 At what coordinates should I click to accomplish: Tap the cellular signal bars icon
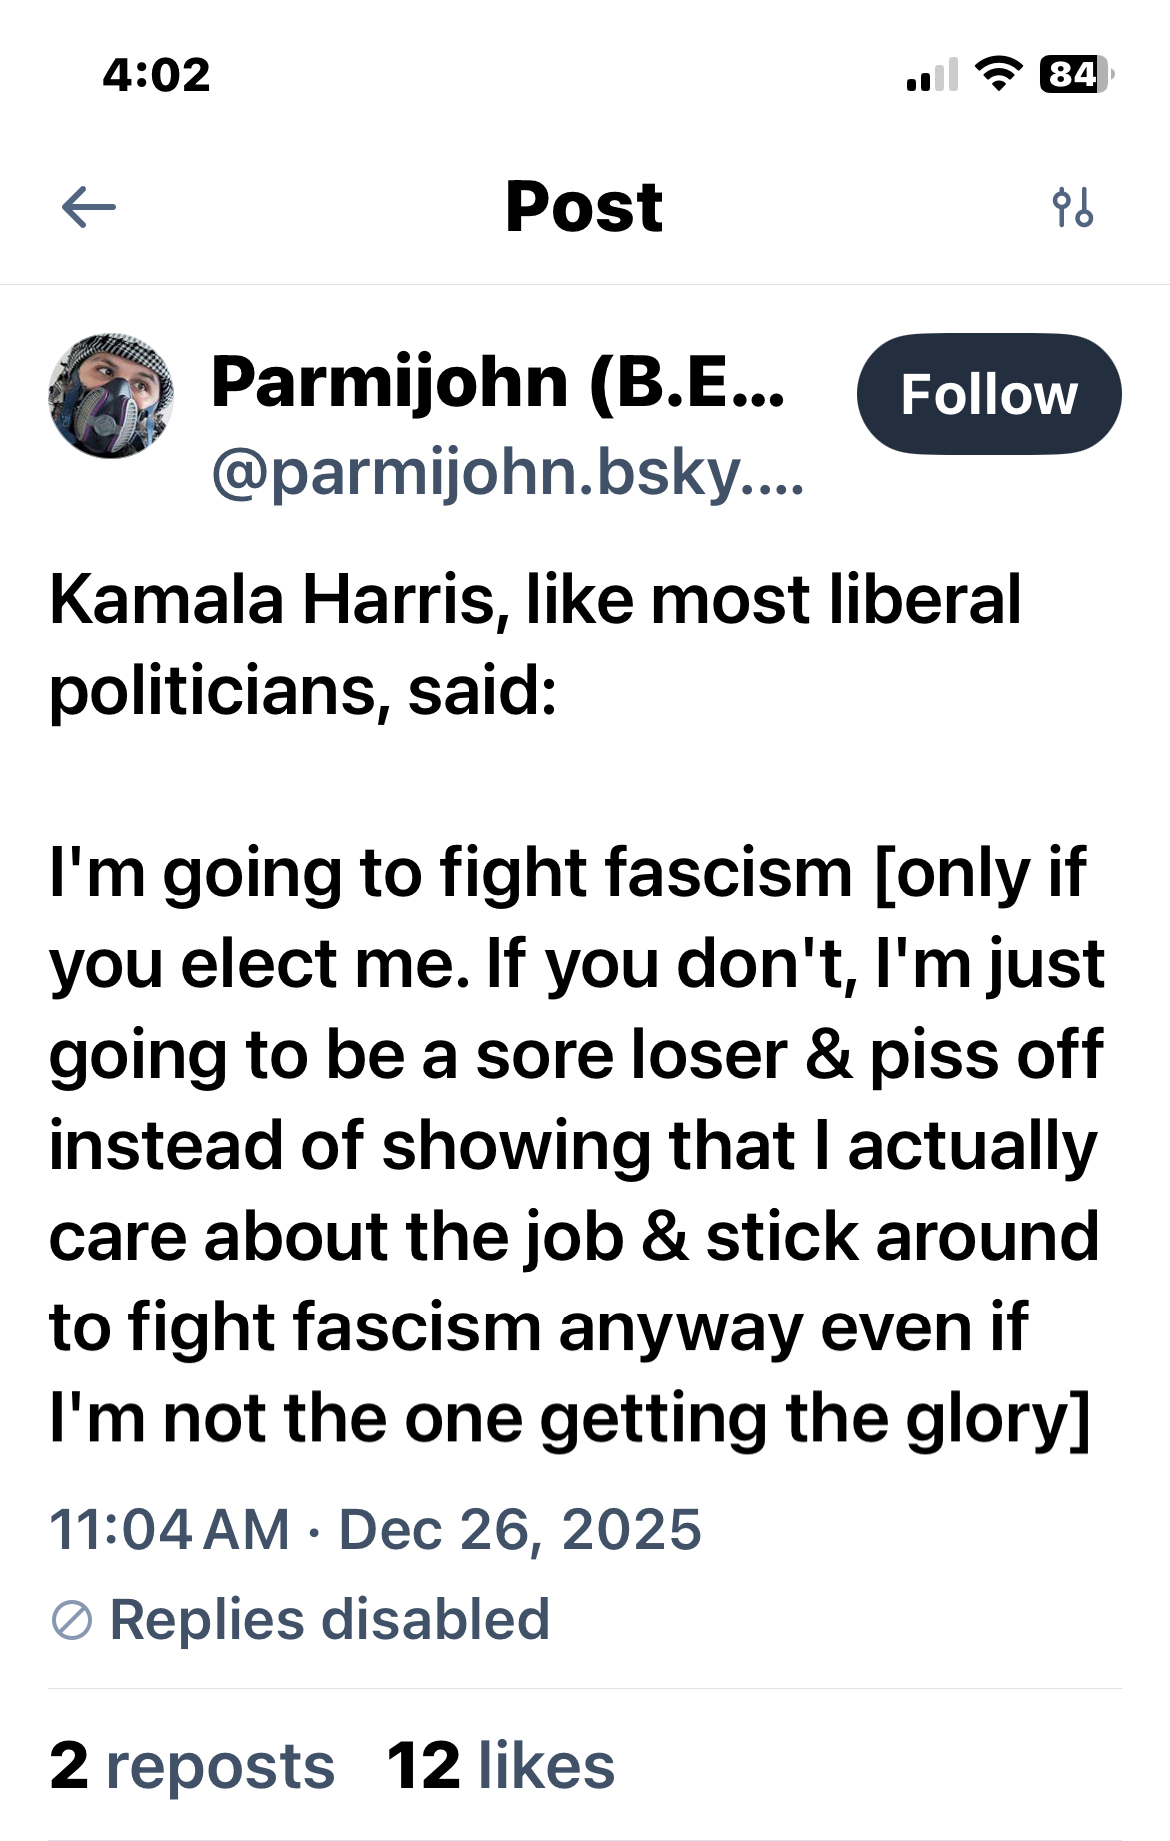click(x=932, y=75)
